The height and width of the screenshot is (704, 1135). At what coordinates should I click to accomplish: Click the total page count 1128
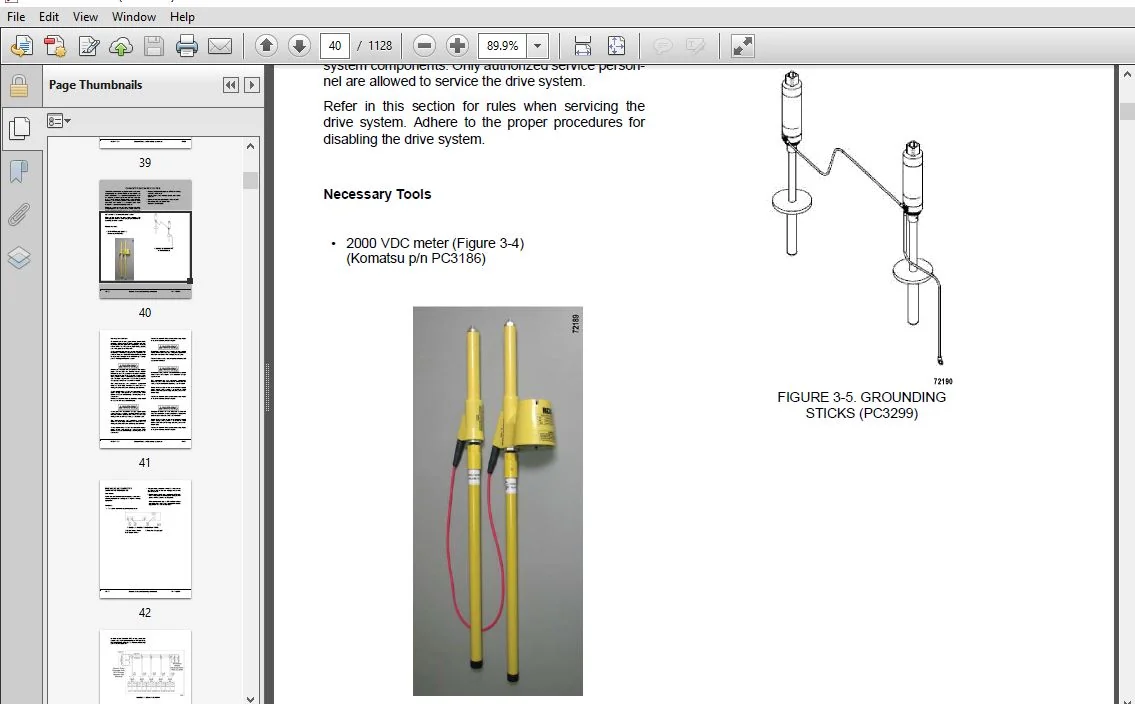point(380,46)
